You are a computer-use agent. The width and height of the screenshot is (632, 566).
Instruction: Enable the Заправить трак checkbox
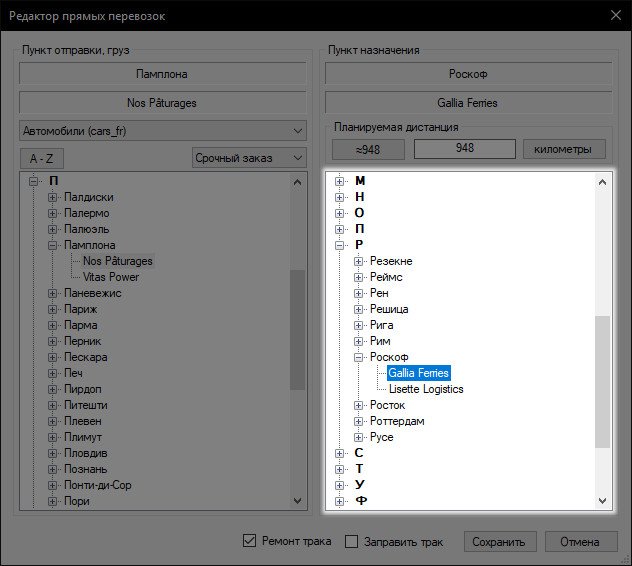click(x=351, y=542)
